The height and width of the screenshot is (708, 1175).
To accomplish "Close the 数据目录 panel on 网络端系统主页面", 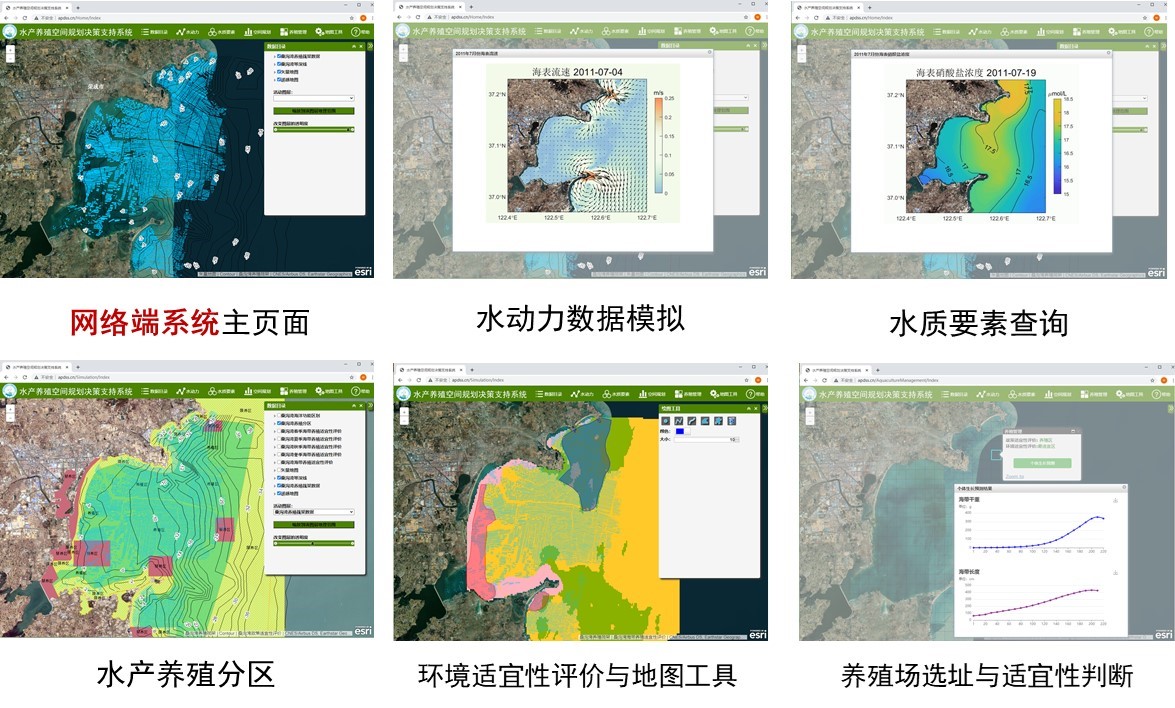I will tap(361, 46).
